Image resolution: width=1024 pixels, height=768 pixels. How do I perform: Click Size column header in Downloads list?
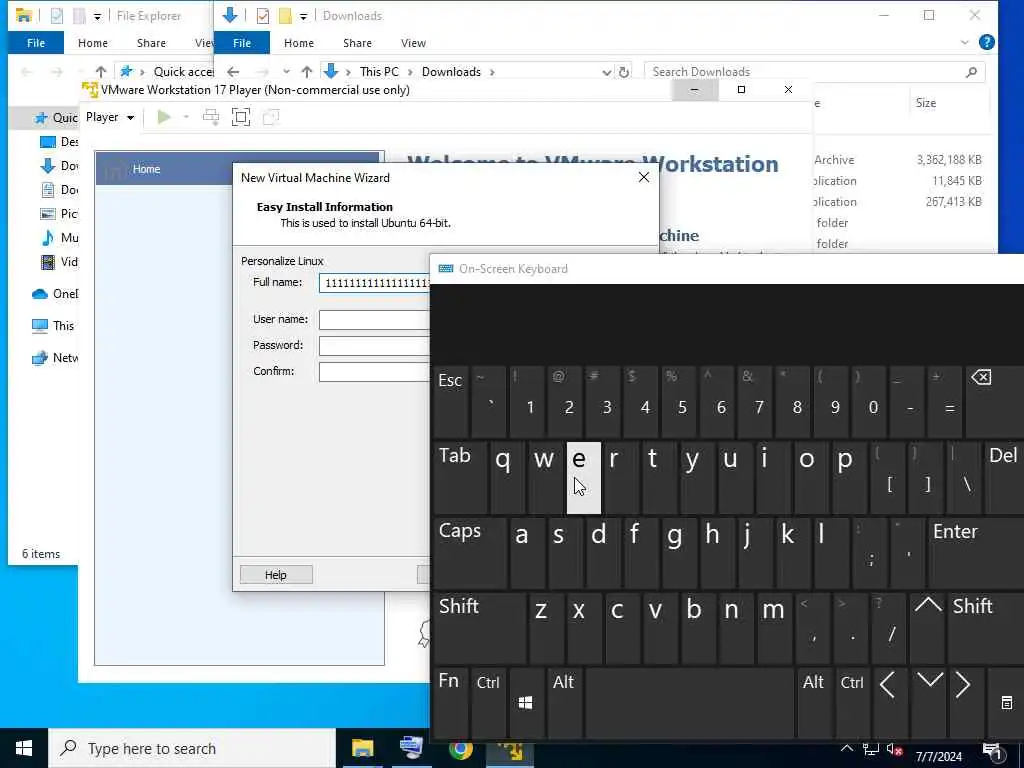925,103
